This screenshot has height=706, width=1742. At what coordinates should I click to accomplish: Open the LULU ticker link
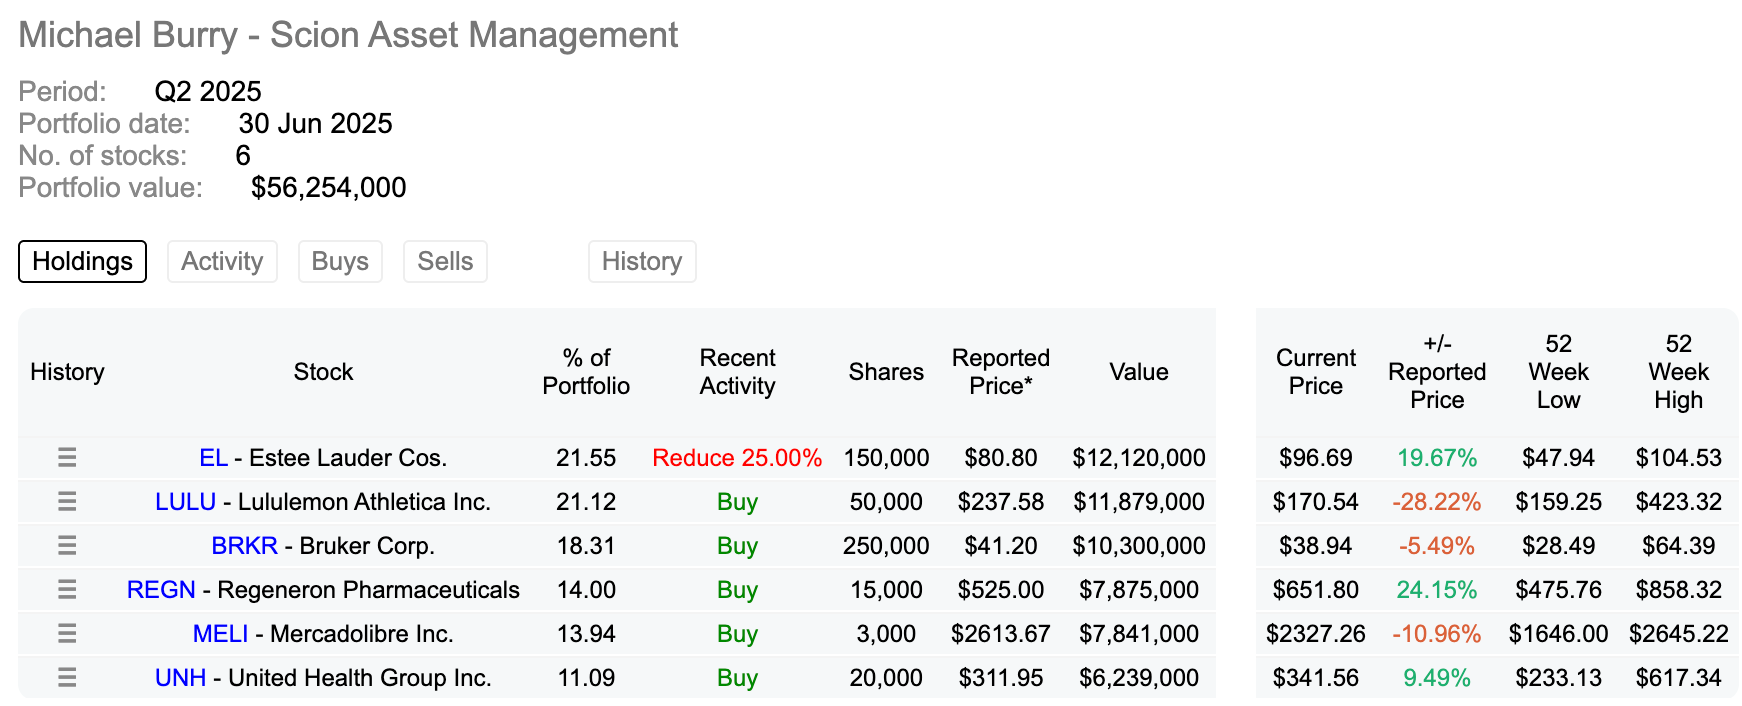coord(185,502)
